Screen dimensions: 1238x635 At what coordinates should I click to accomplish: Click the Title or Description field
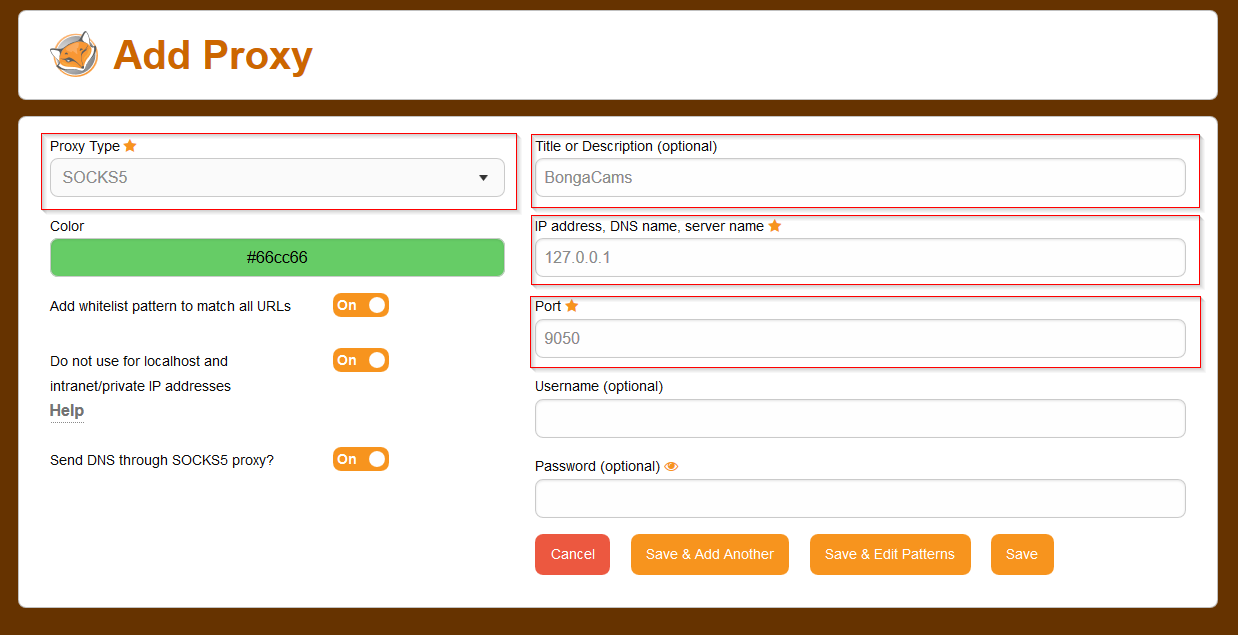point(860,178)
